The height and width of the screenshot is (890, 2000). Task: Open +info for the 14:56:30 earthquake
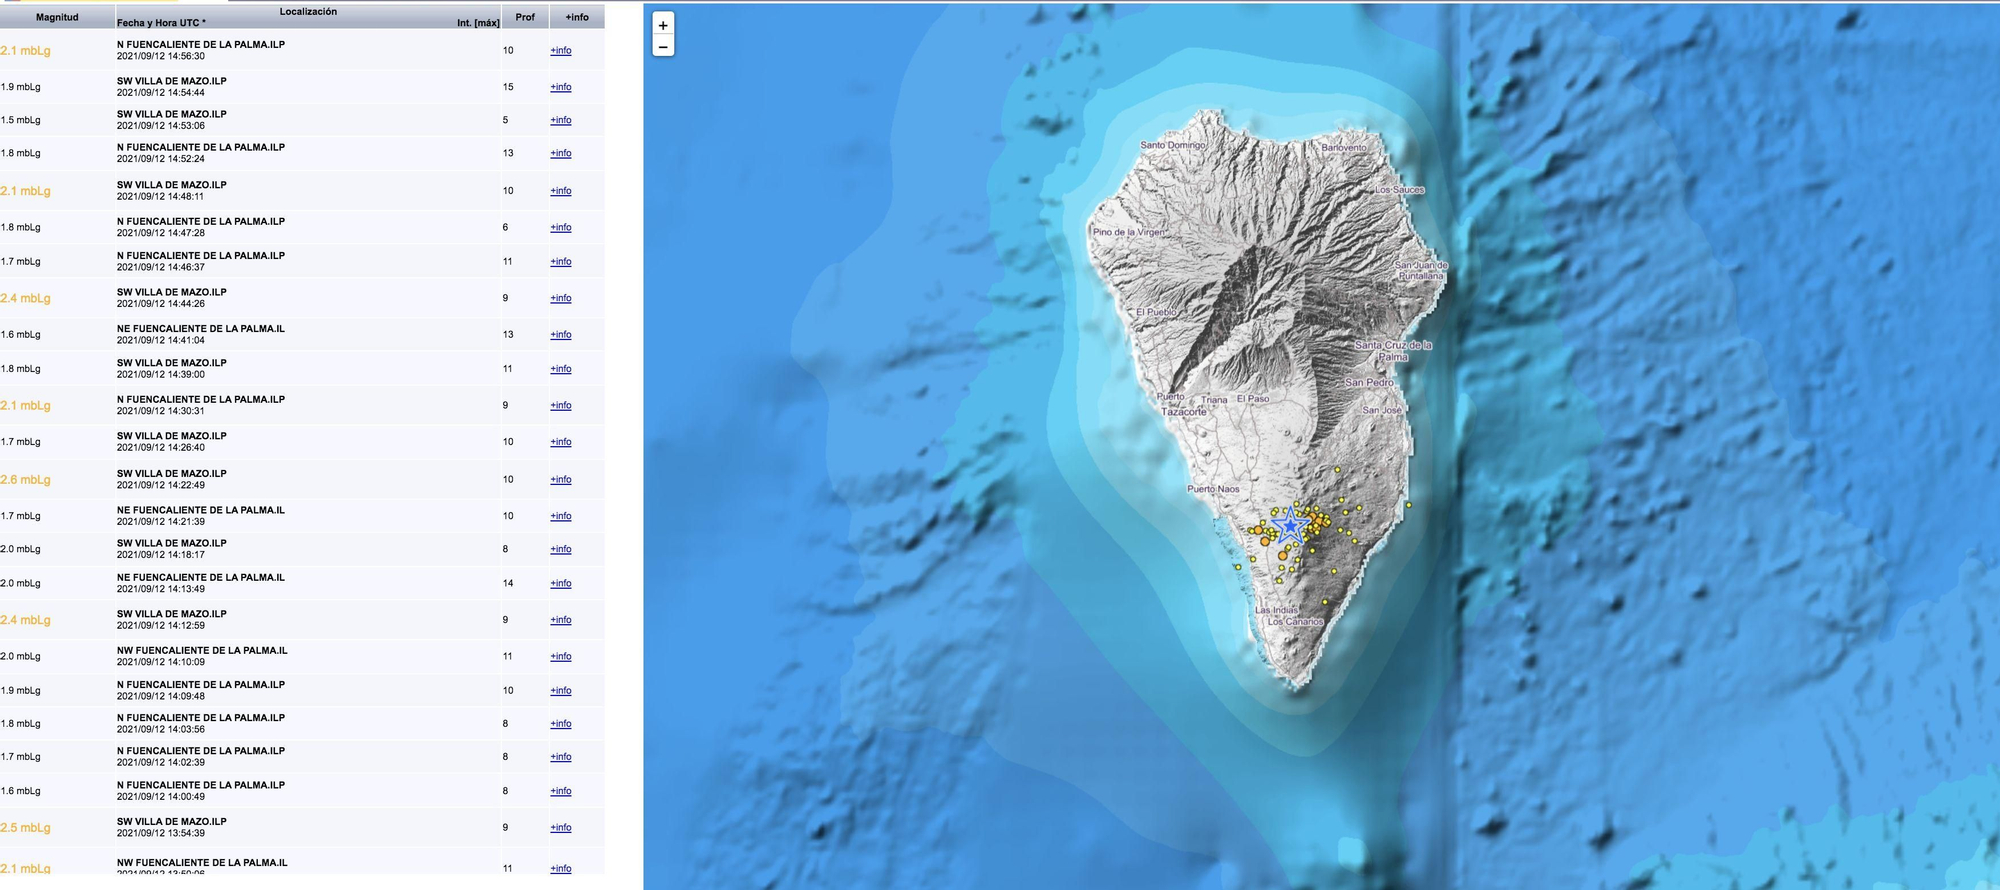tap(561, 50)
